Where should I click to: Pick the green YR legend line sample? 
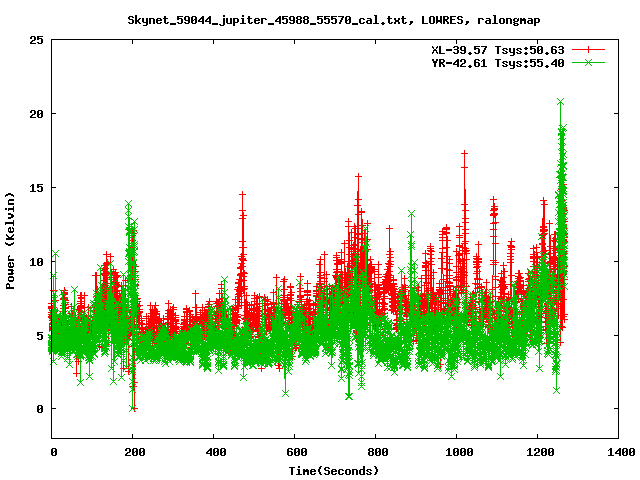tap(588, 62)
